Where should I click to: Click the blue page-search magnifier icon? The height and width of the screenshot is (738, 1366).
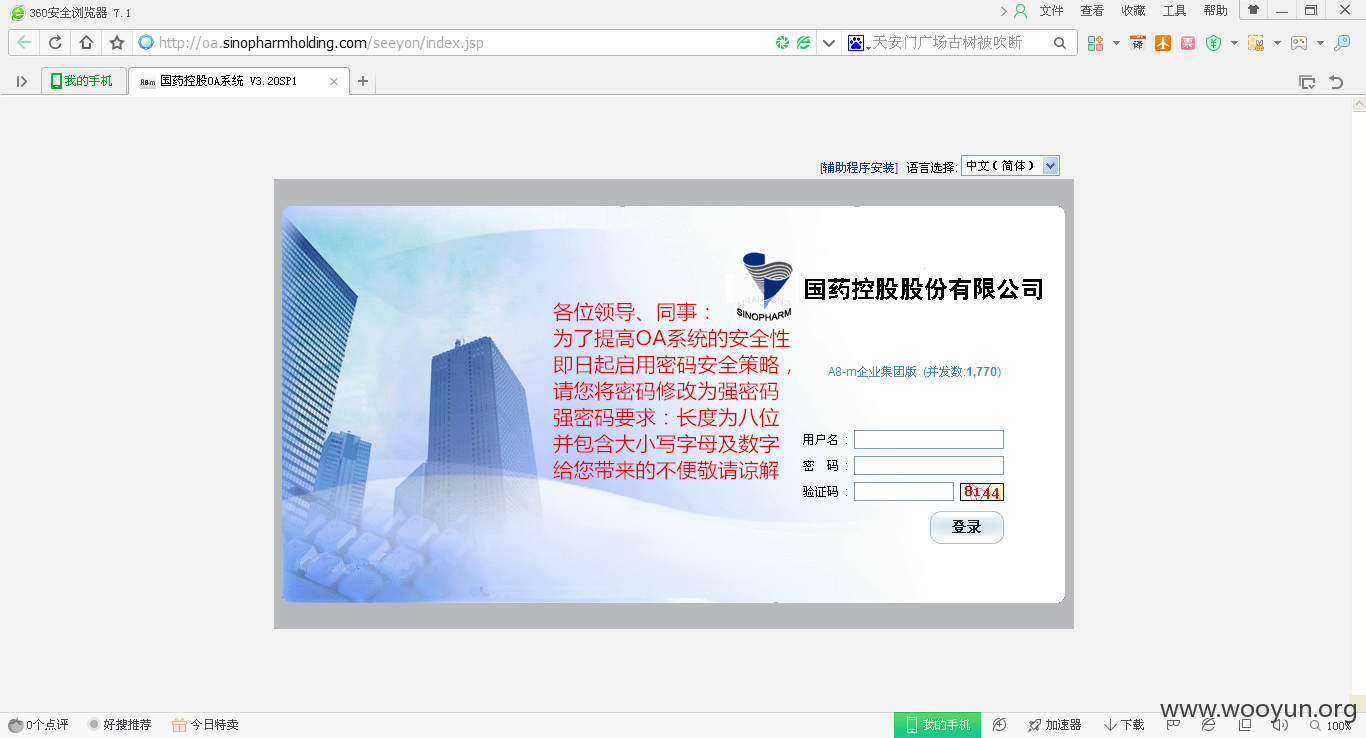coord(1343,43)
